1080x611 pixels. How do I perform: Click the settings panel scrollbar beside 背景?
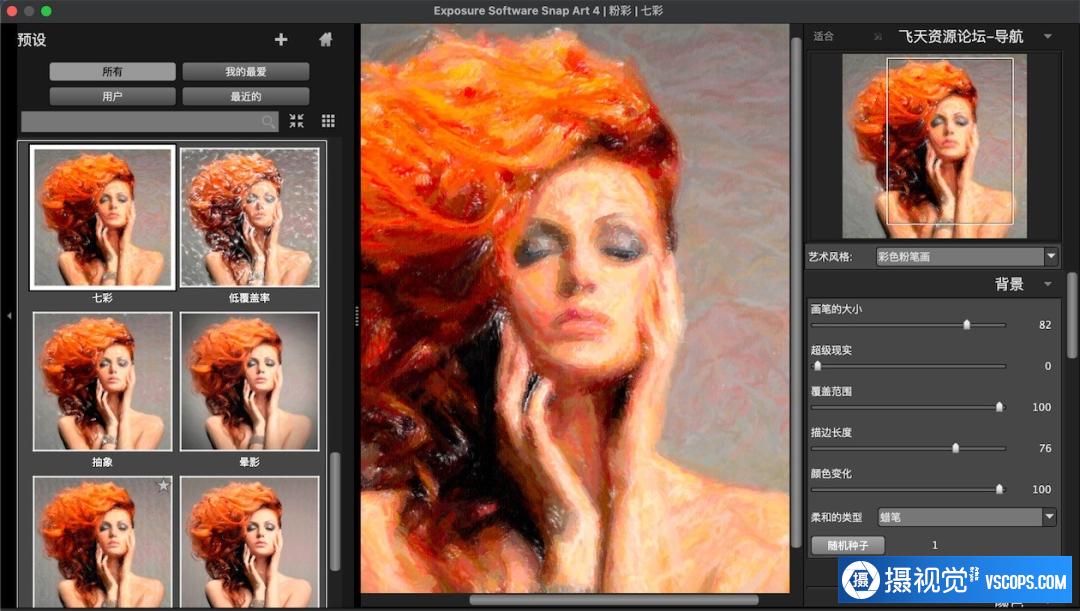[x=1072, y=315]
